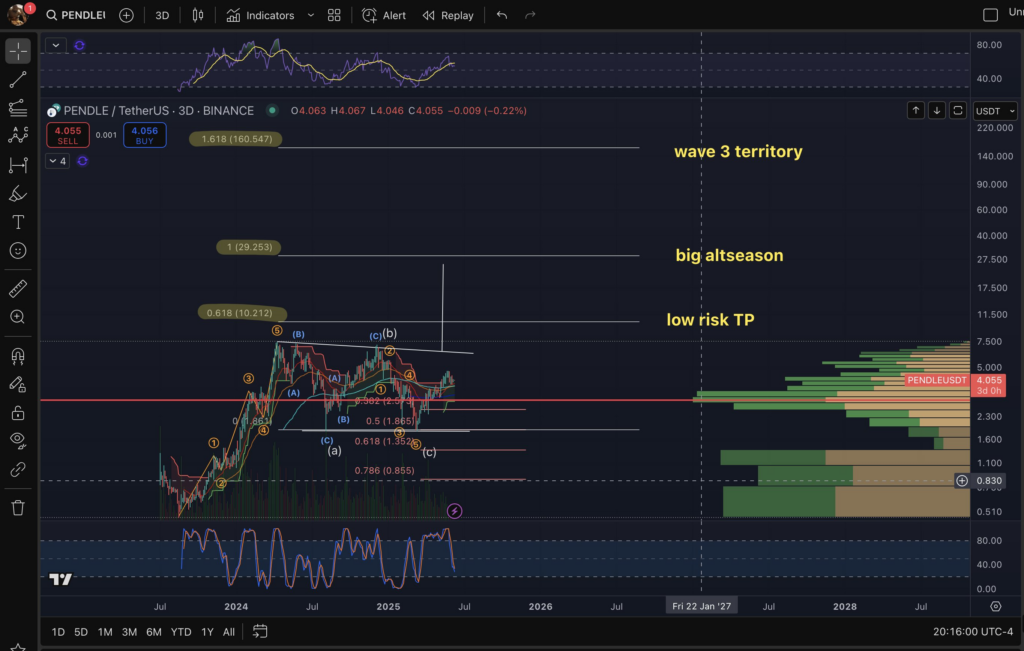The width and height of the screenshot is (1024, 651).
Task: Select the 'low risk TP' text annotation
Action: coord(710,320)
